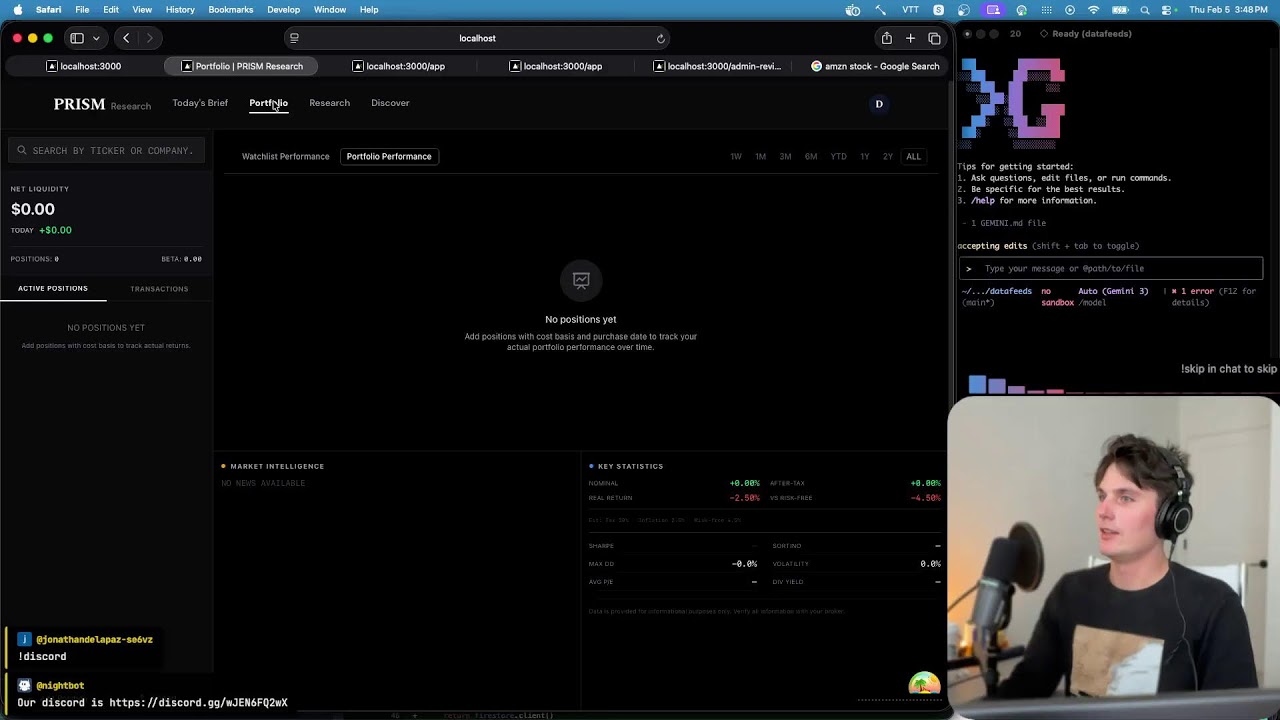The image size is (1280, 720).
Task: Click the hammer menu bar icon
Action: (880, 10)
